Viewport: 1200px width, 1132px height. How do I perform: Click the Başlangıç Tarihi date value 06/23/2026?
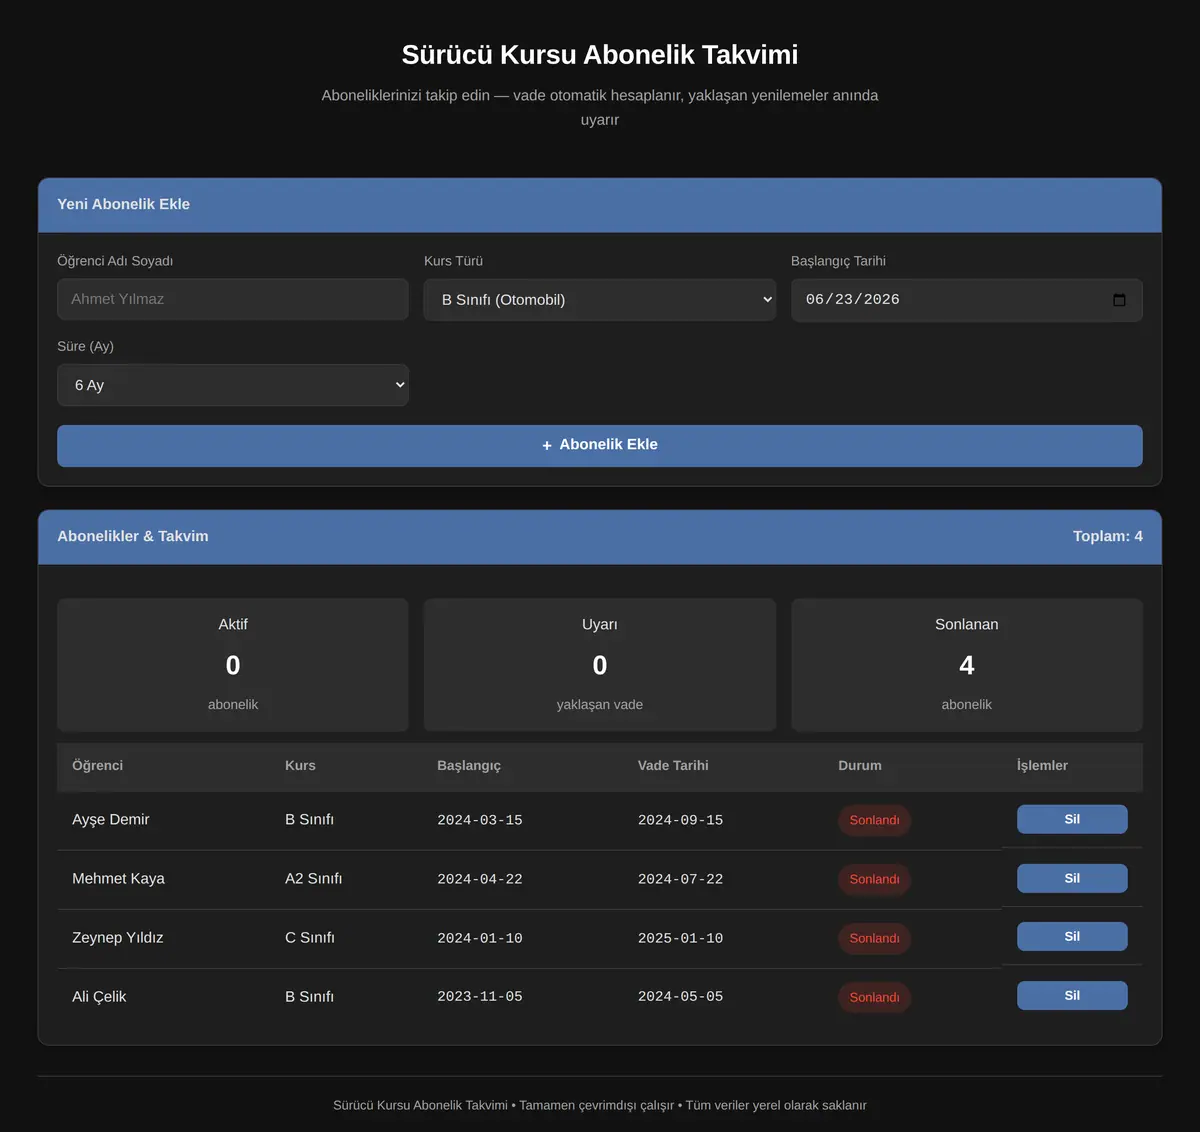click(x=853, y=300)
